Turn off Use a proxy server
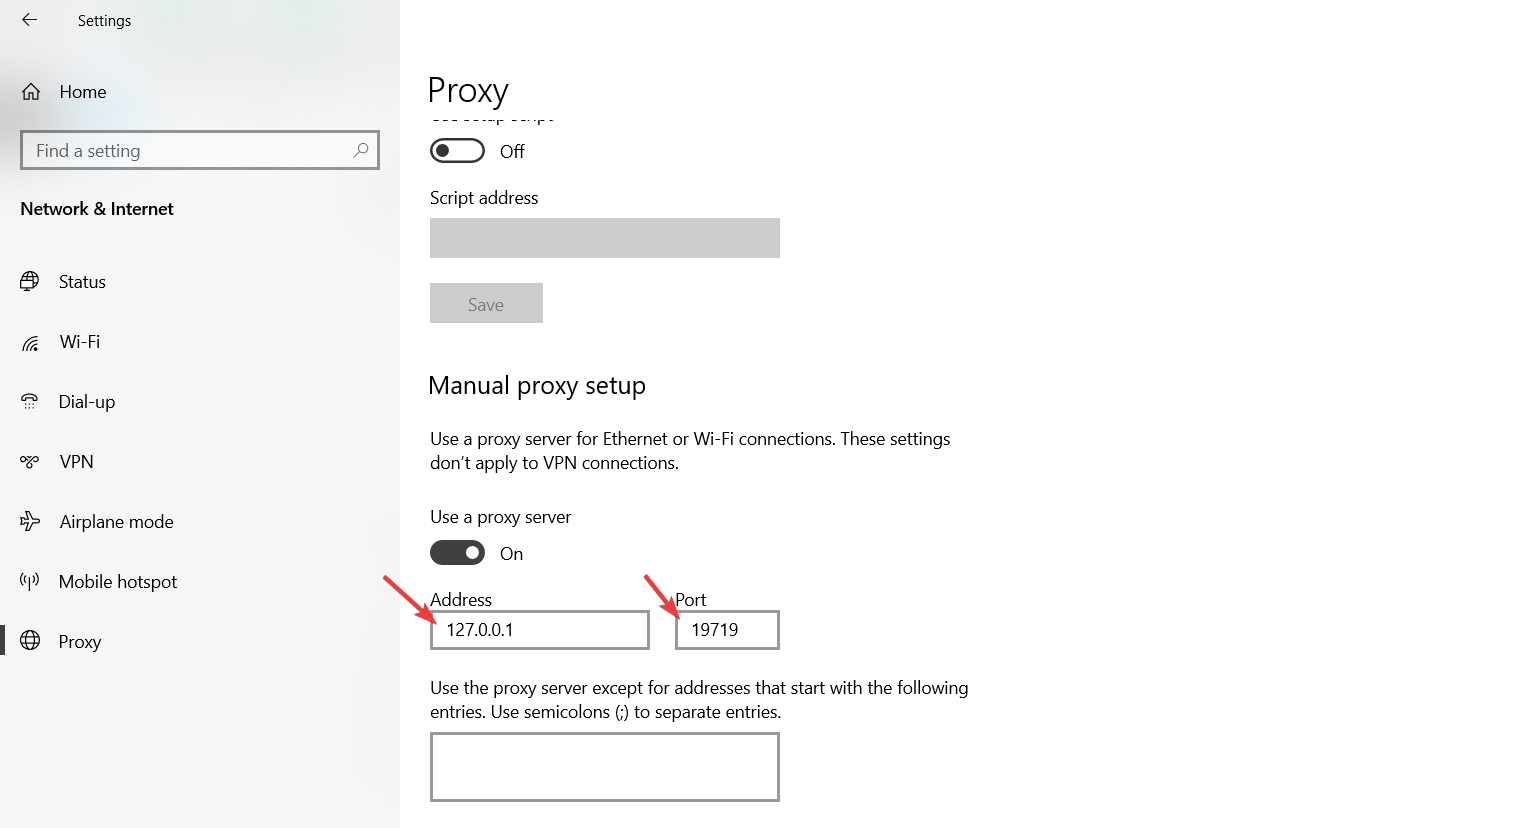1522x828 pixels. 457,553
